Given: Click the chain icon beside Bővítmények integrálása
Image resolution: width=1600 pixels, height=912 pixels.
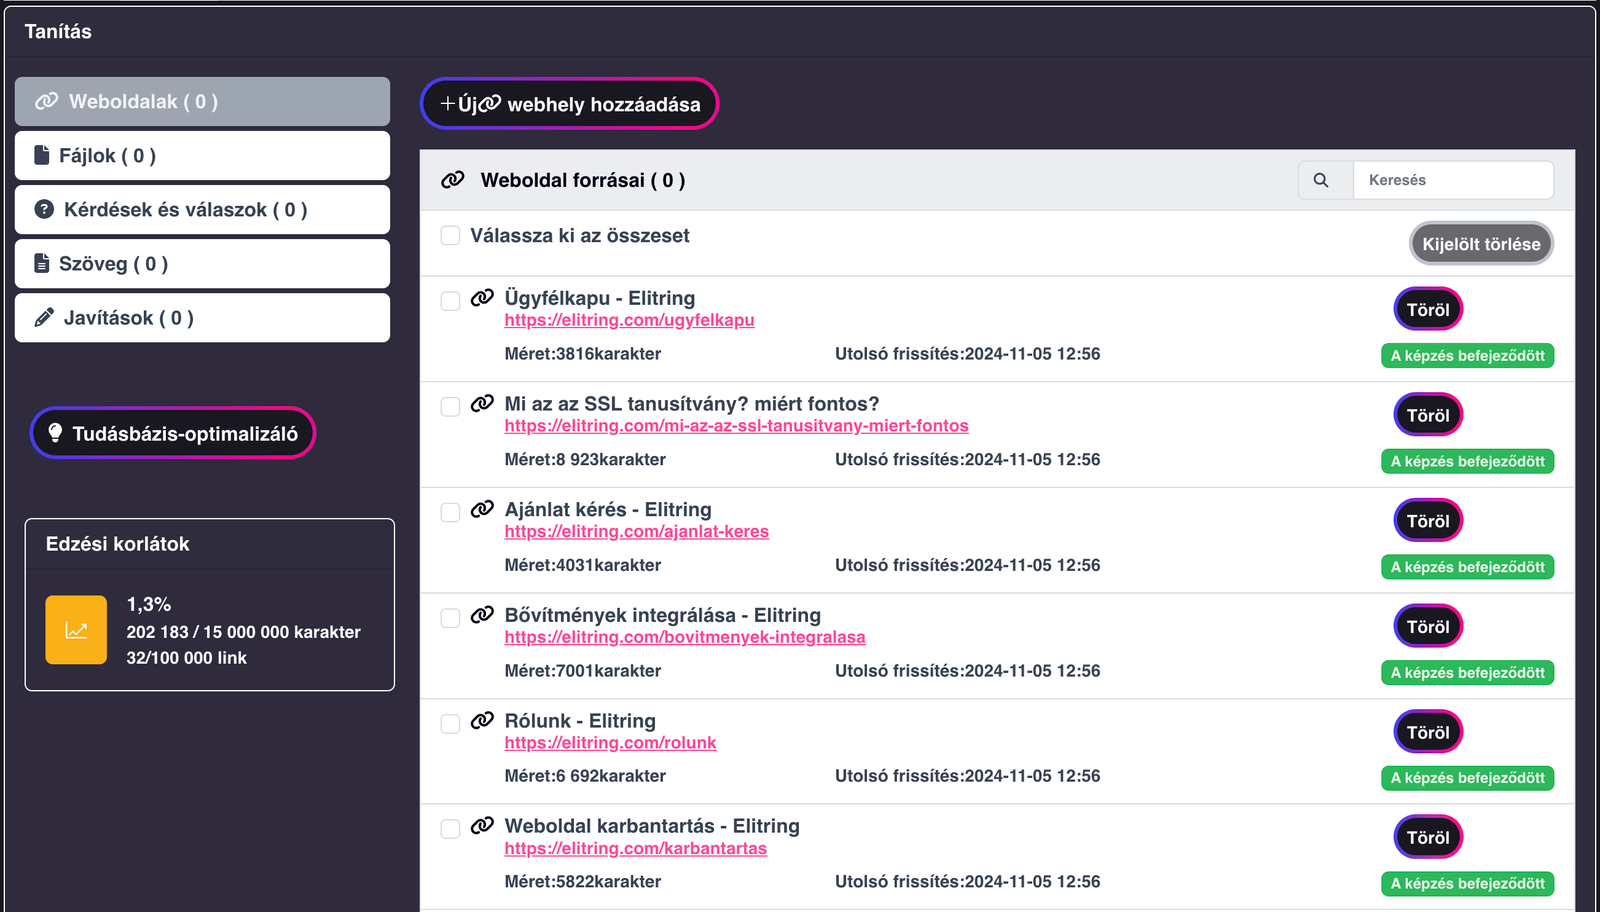Looking at the screenshot, I should tap(482, 614).
